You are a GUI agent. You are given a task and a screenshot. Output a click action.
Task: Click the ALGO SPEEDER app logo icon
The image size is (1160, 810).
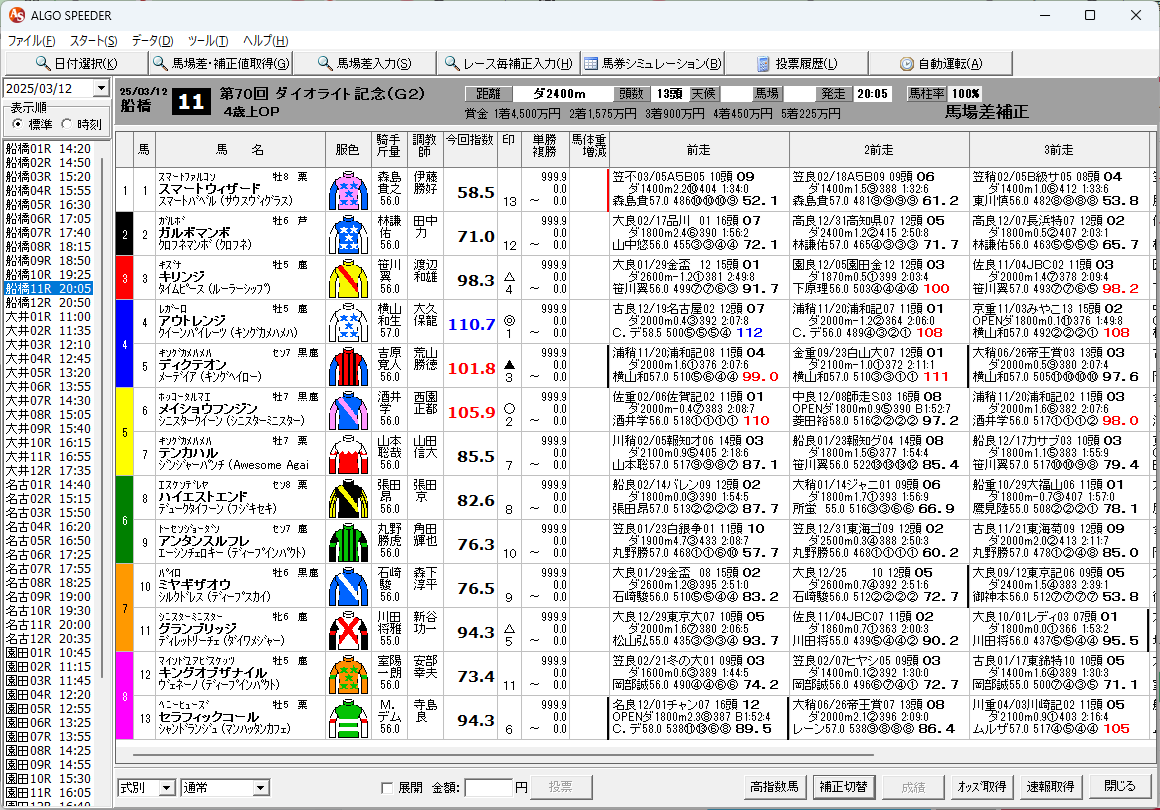click(16, 15)
